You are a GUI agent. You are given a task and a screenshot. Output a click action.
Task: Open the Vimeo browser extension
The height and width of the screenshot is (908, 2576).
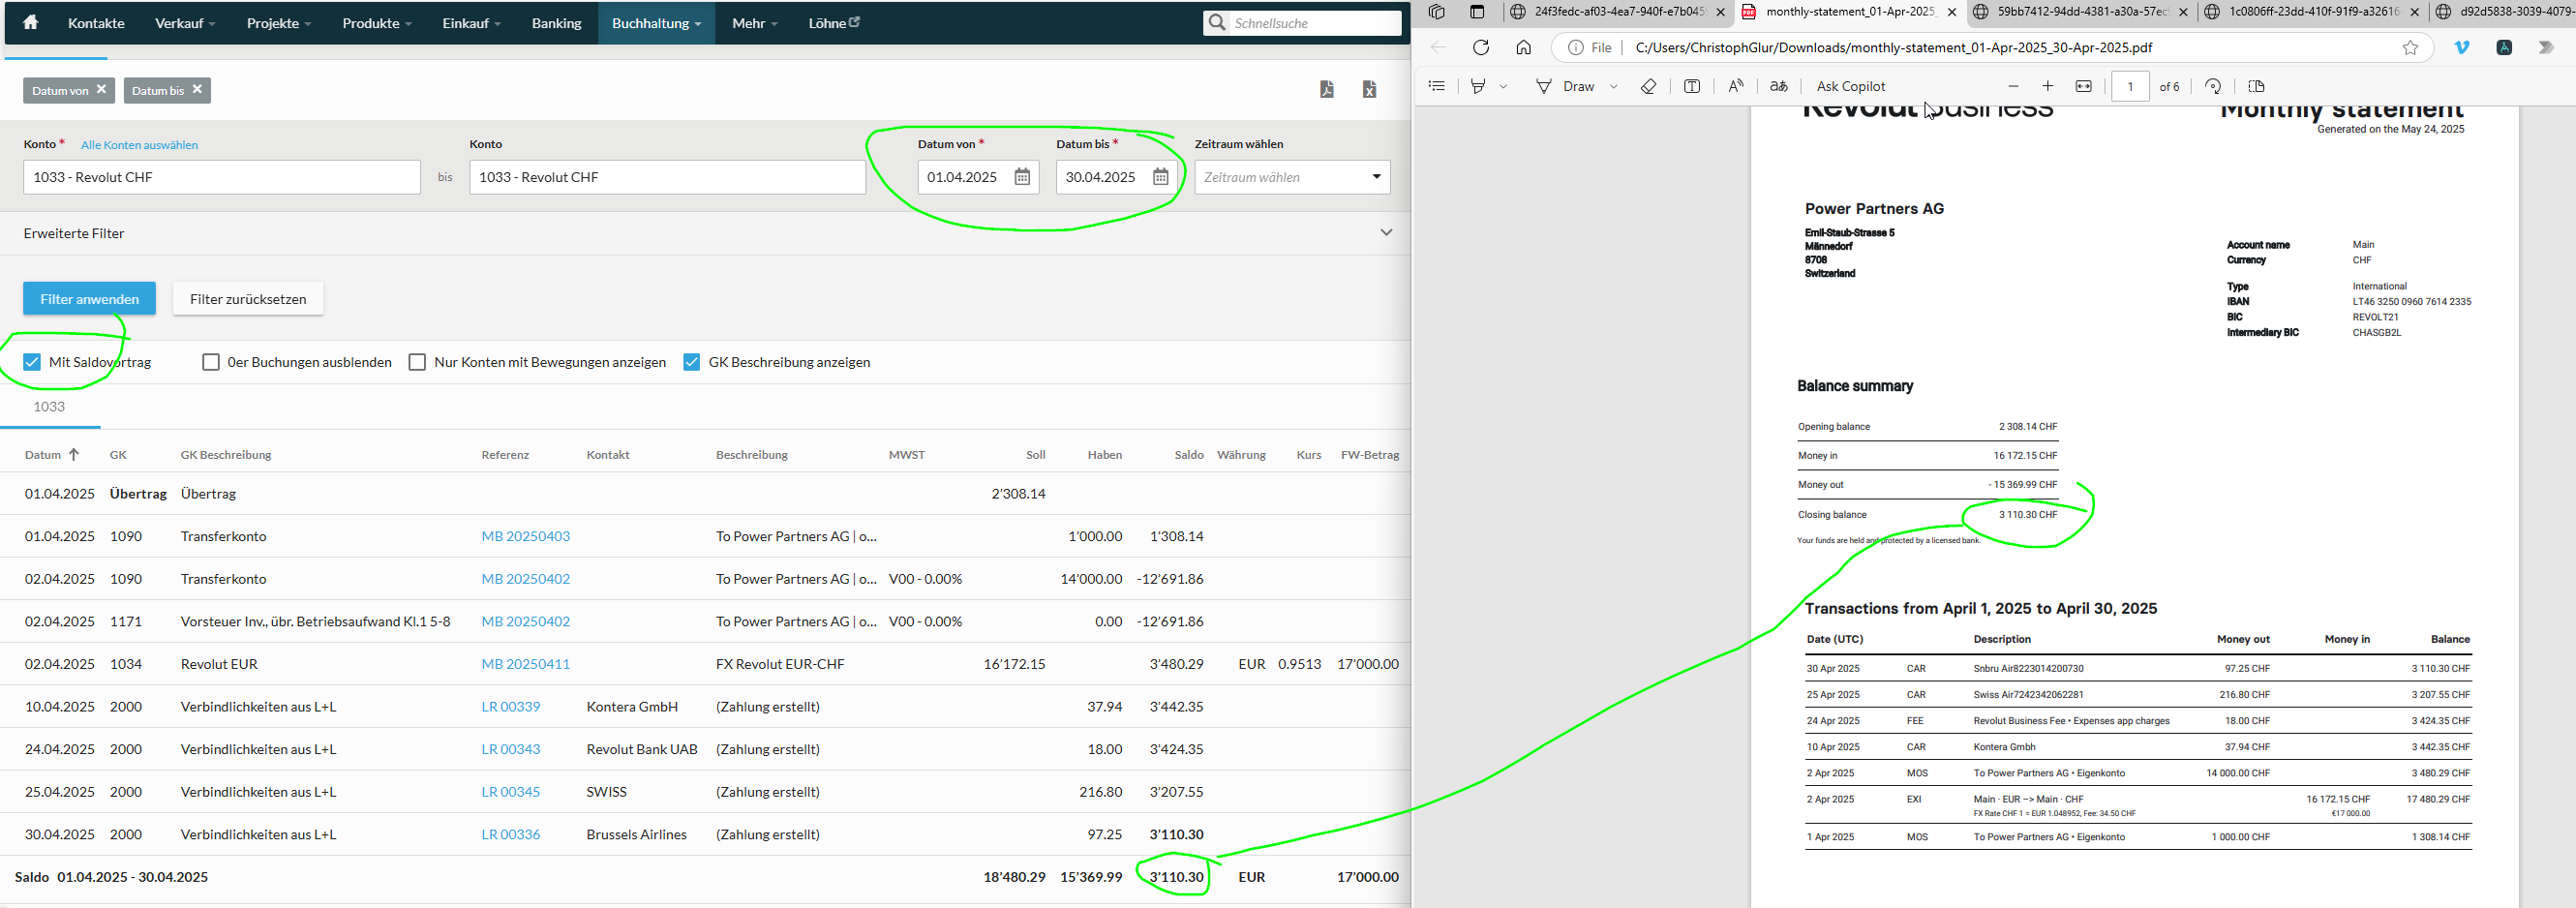coord(2462,47)
